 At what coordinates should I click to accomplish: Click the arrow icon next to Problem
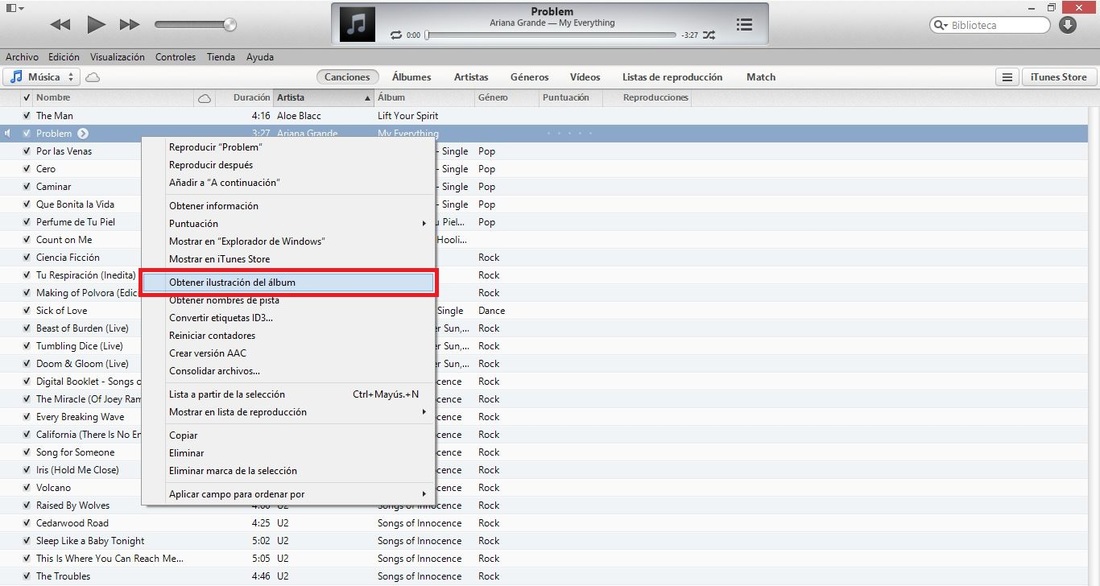83,133
